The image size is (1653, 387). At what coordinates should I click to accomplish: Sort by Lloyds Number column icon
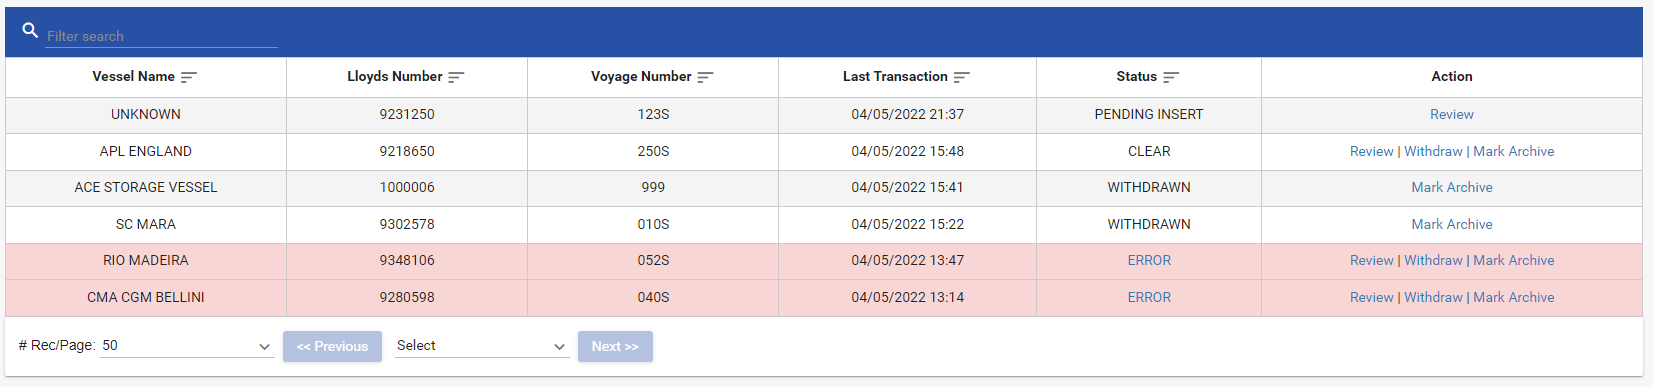(x=456, y=77)
